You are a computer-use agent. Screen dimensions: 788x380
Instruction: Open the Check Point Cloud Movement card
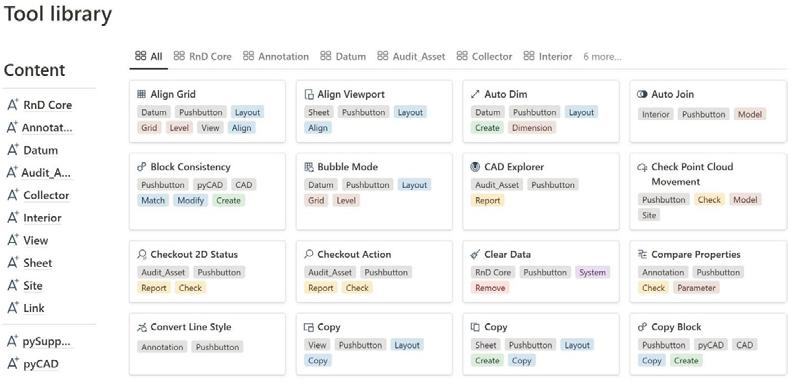click(708, 192)
